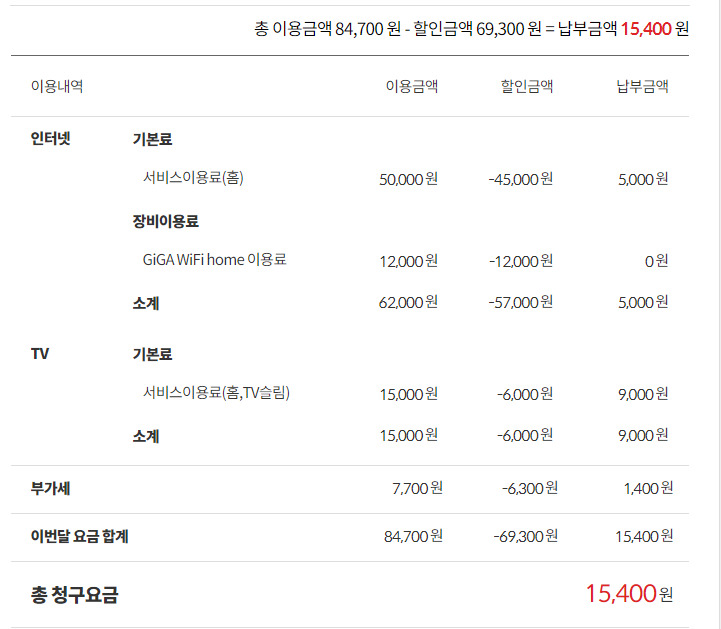The height and width of the screenshot is (629, 721).
Task: Select the 인터넷 category label
Action: 51,138
